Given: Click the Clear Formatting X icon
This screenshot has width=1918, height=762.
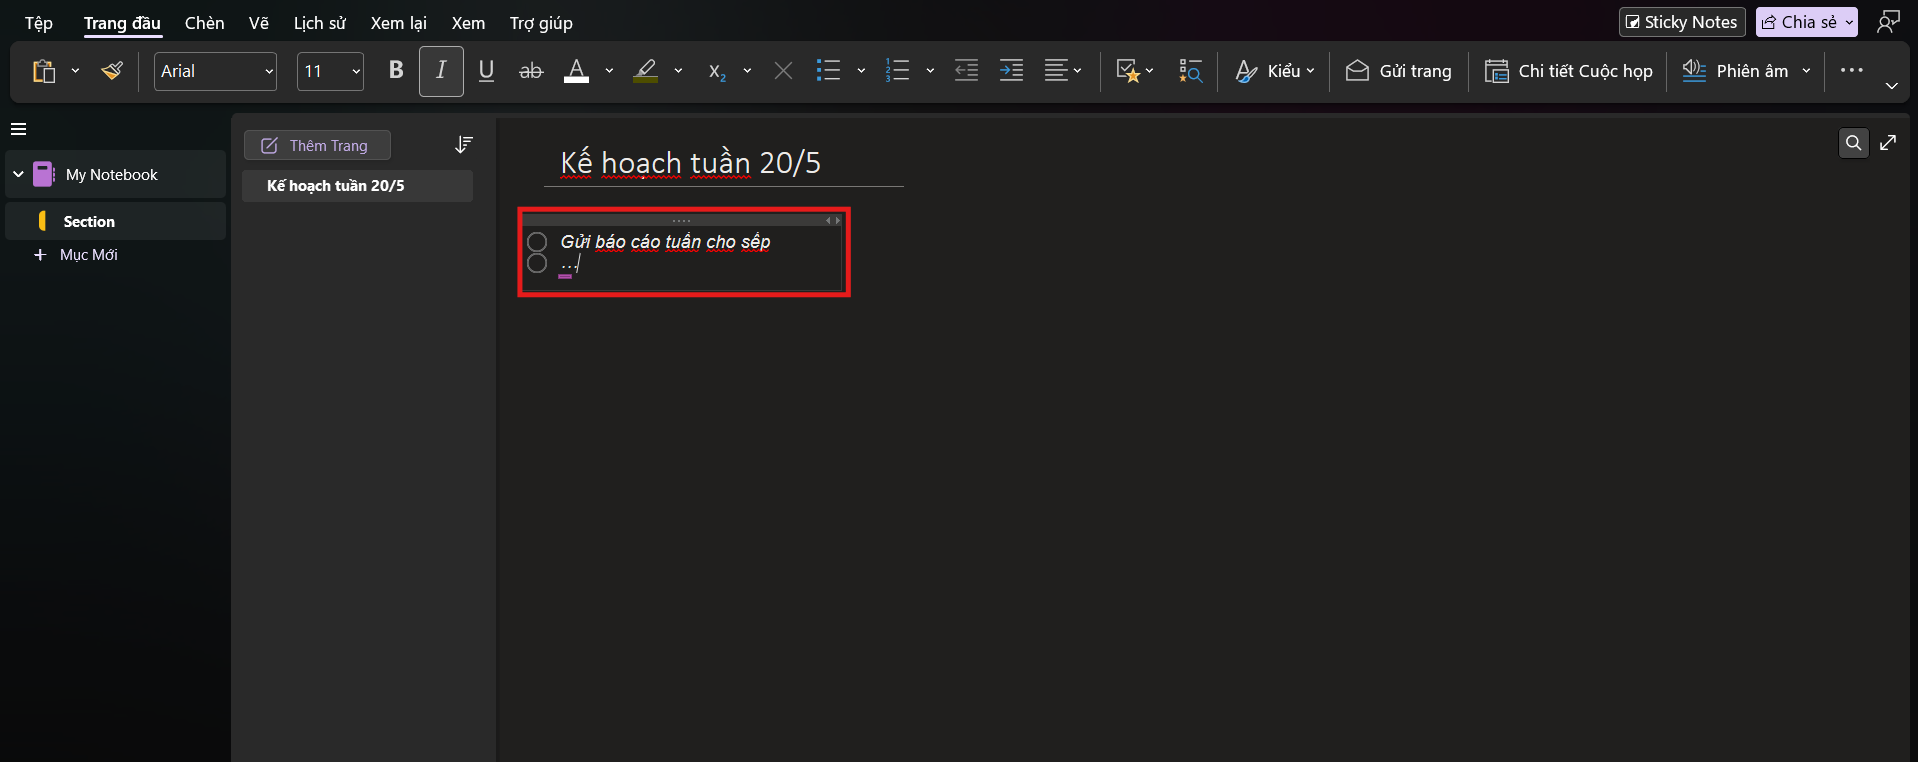Looking at the screenshot, I should click(x=783, y=71).
